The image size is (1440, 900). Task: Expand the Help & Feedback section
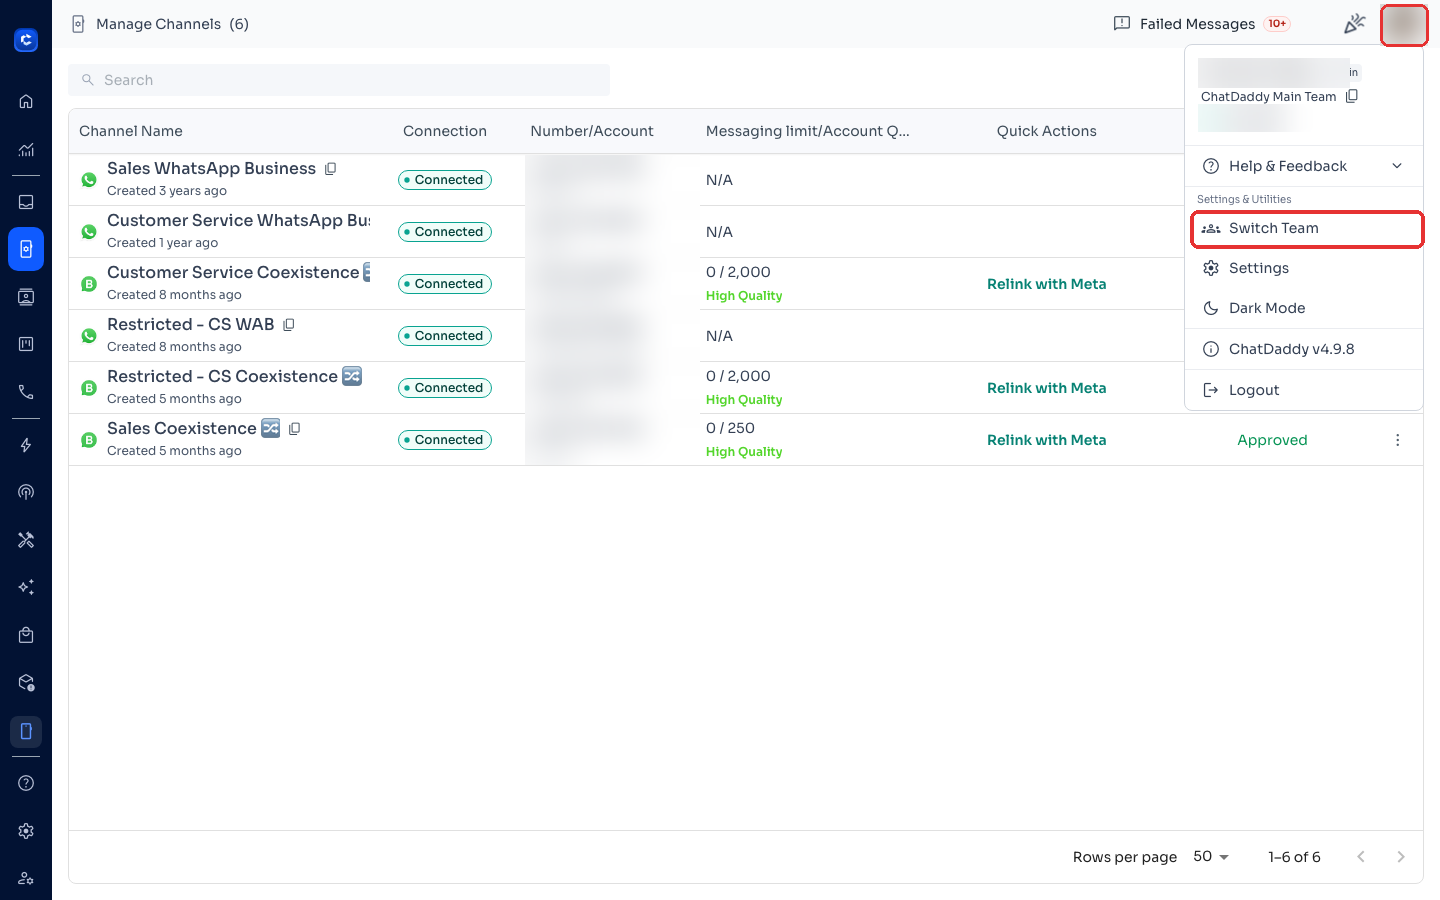pos(1304,166)
